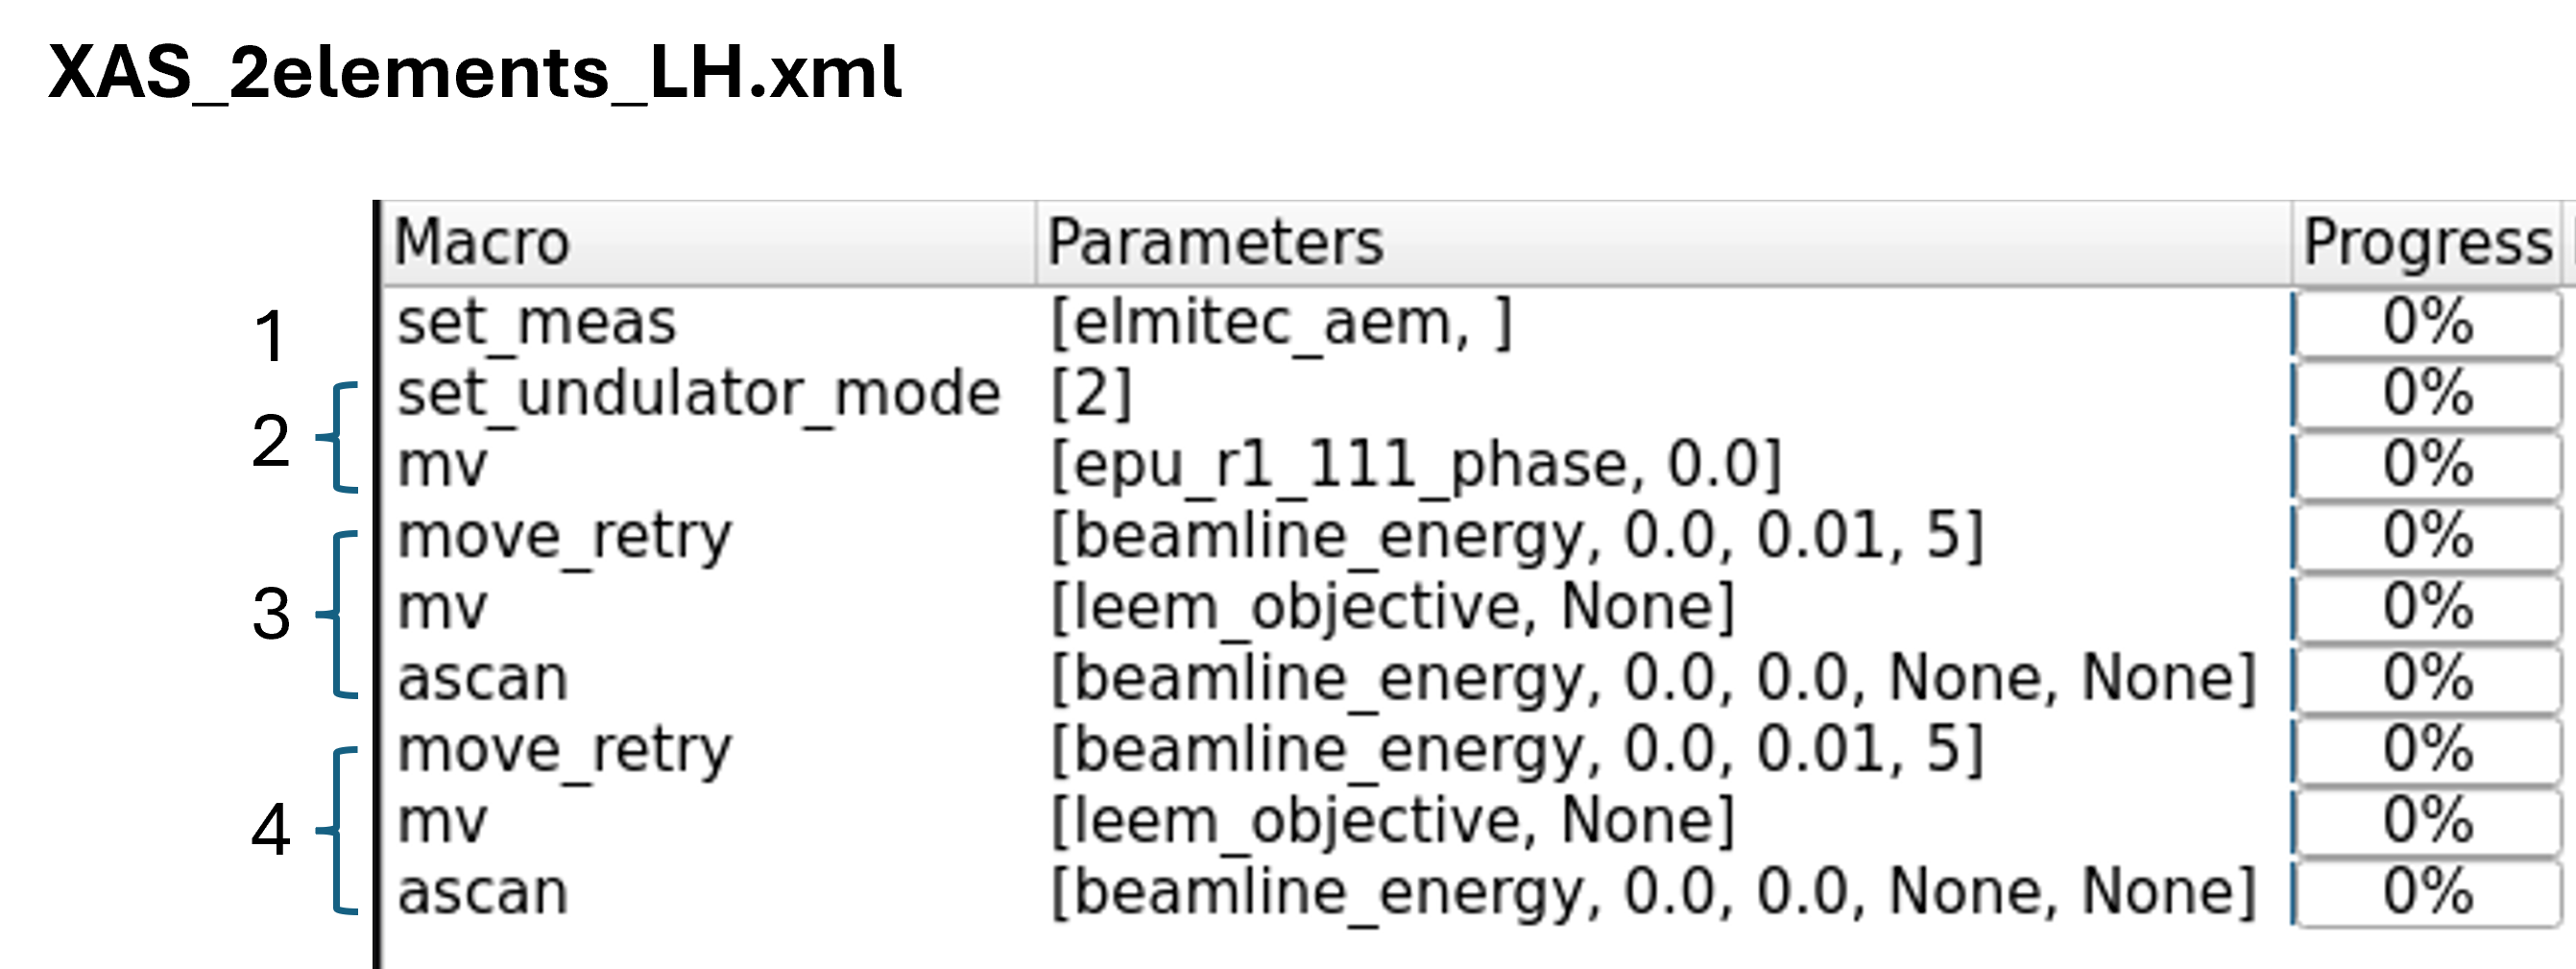Click progress bar of the epu_r1_111_phase row
This screenshot has height=969, width=2576.
tap(2427, 465)
